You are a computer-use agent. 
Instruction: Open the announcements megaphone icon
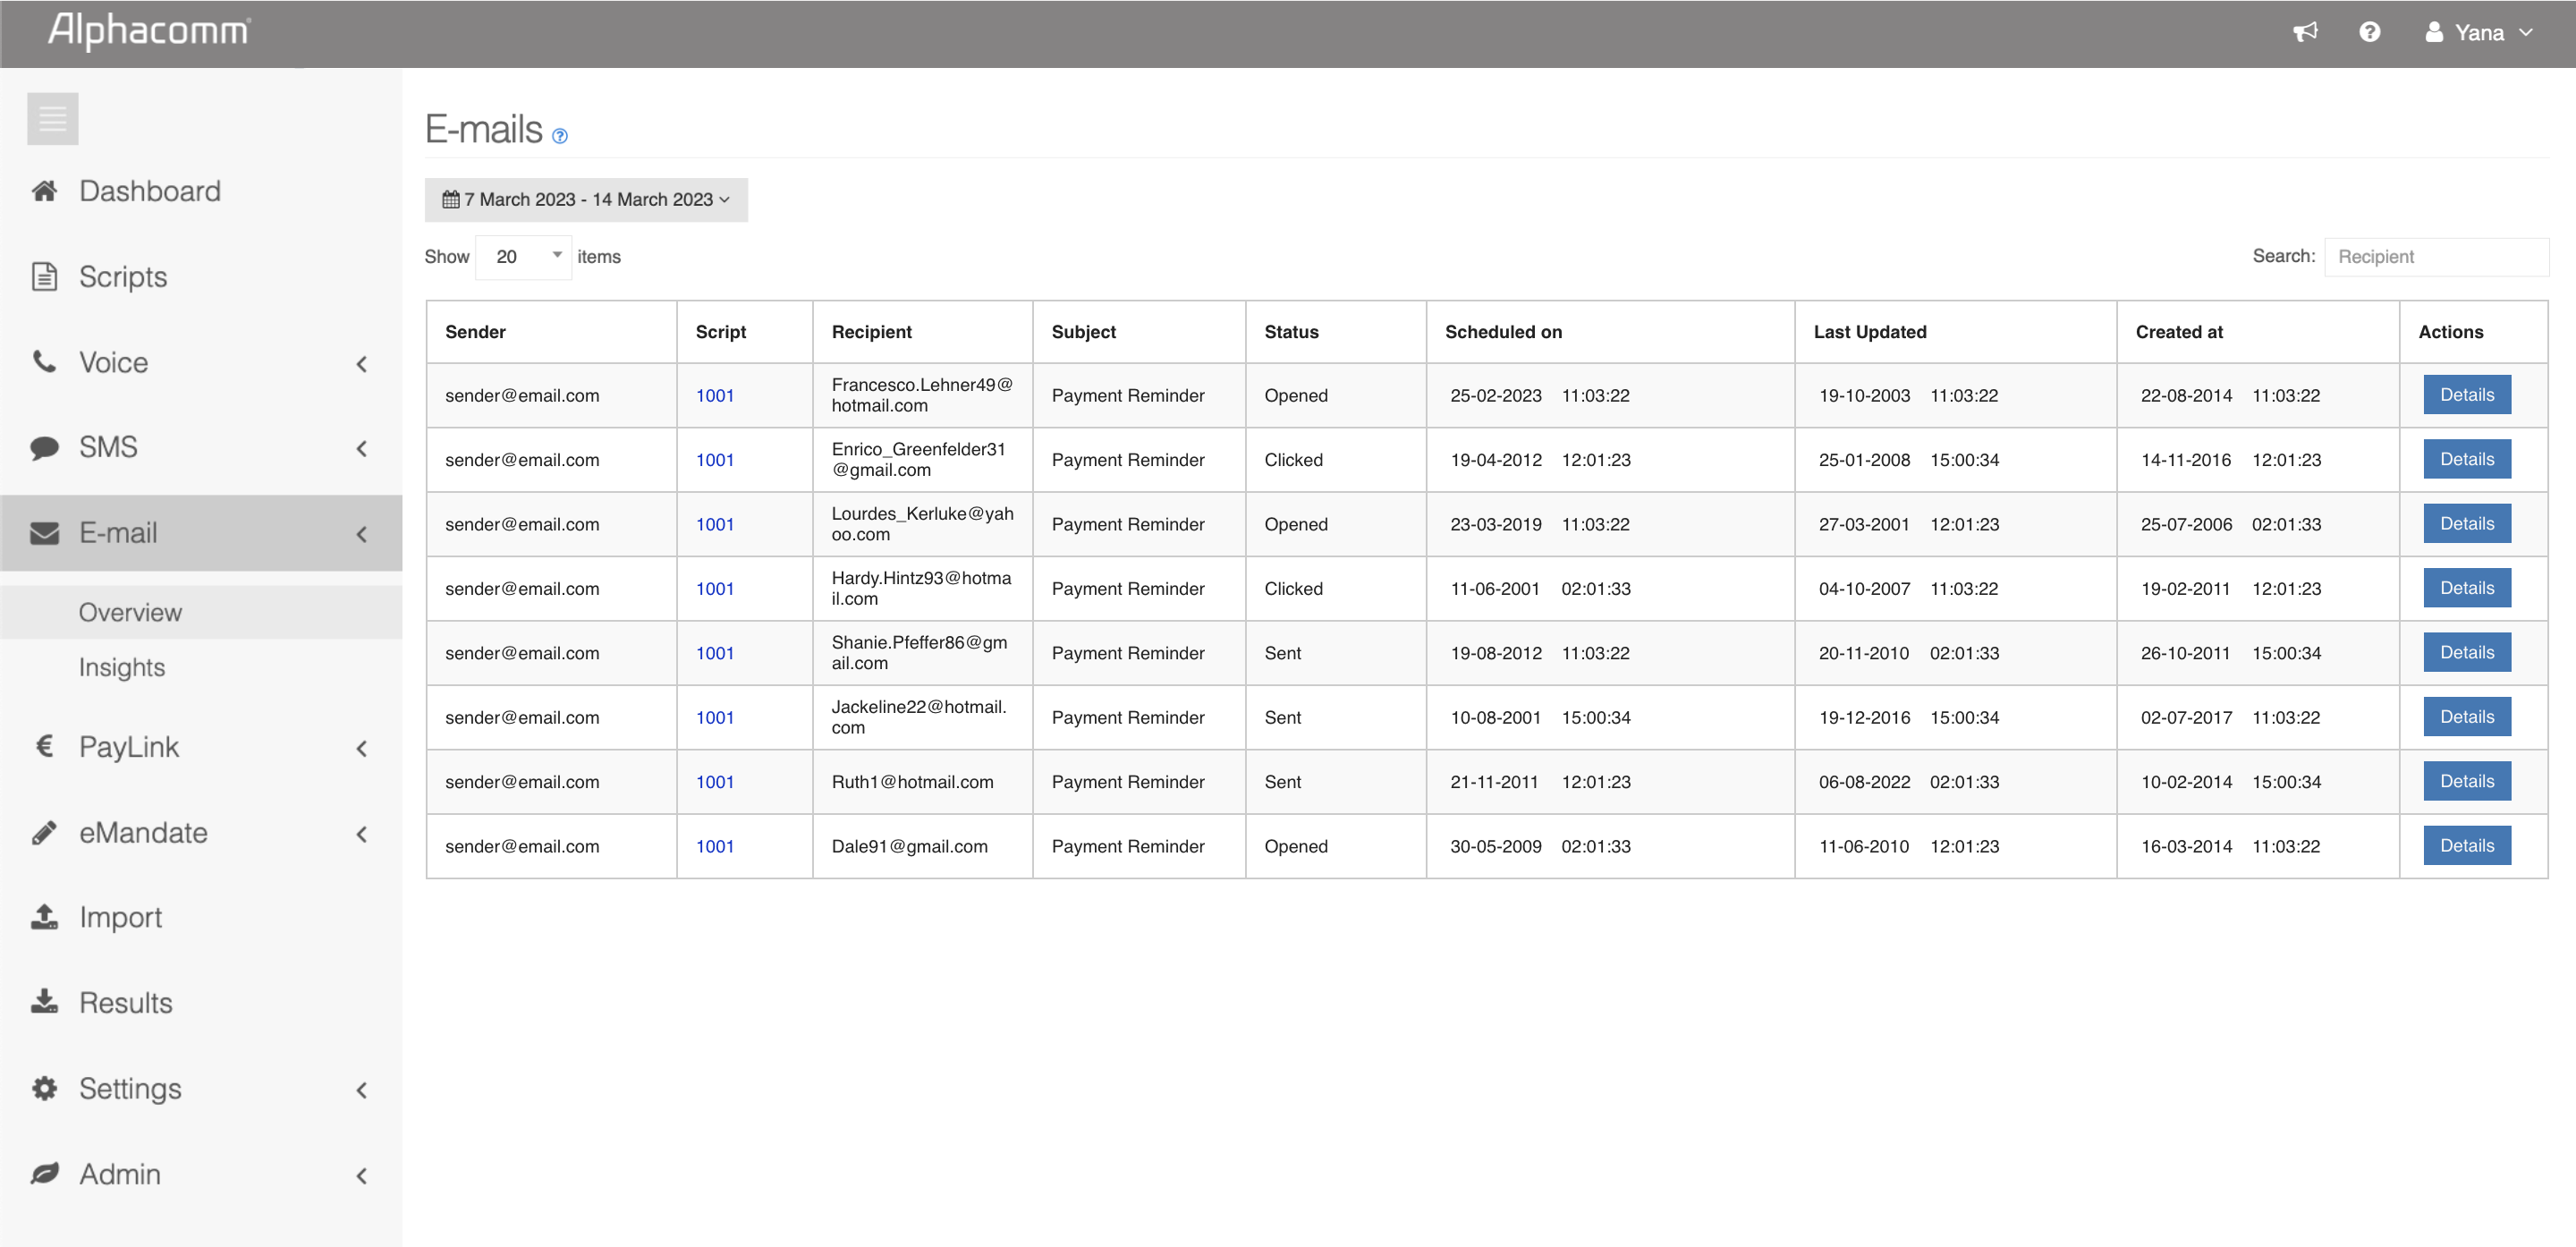(x=2305, y=31)
